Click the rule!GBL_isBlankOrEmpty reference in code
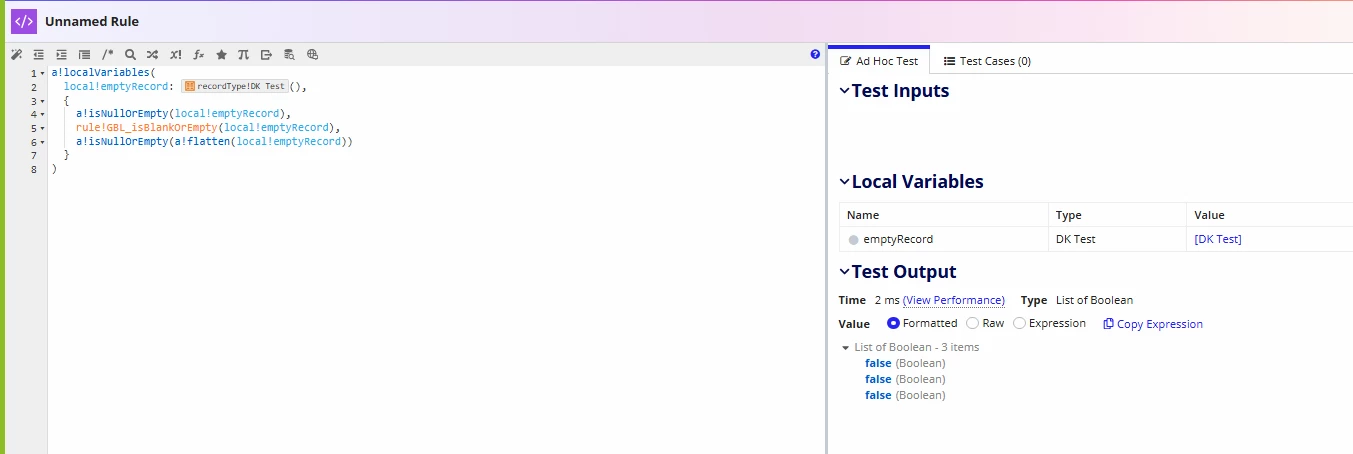 146,128
